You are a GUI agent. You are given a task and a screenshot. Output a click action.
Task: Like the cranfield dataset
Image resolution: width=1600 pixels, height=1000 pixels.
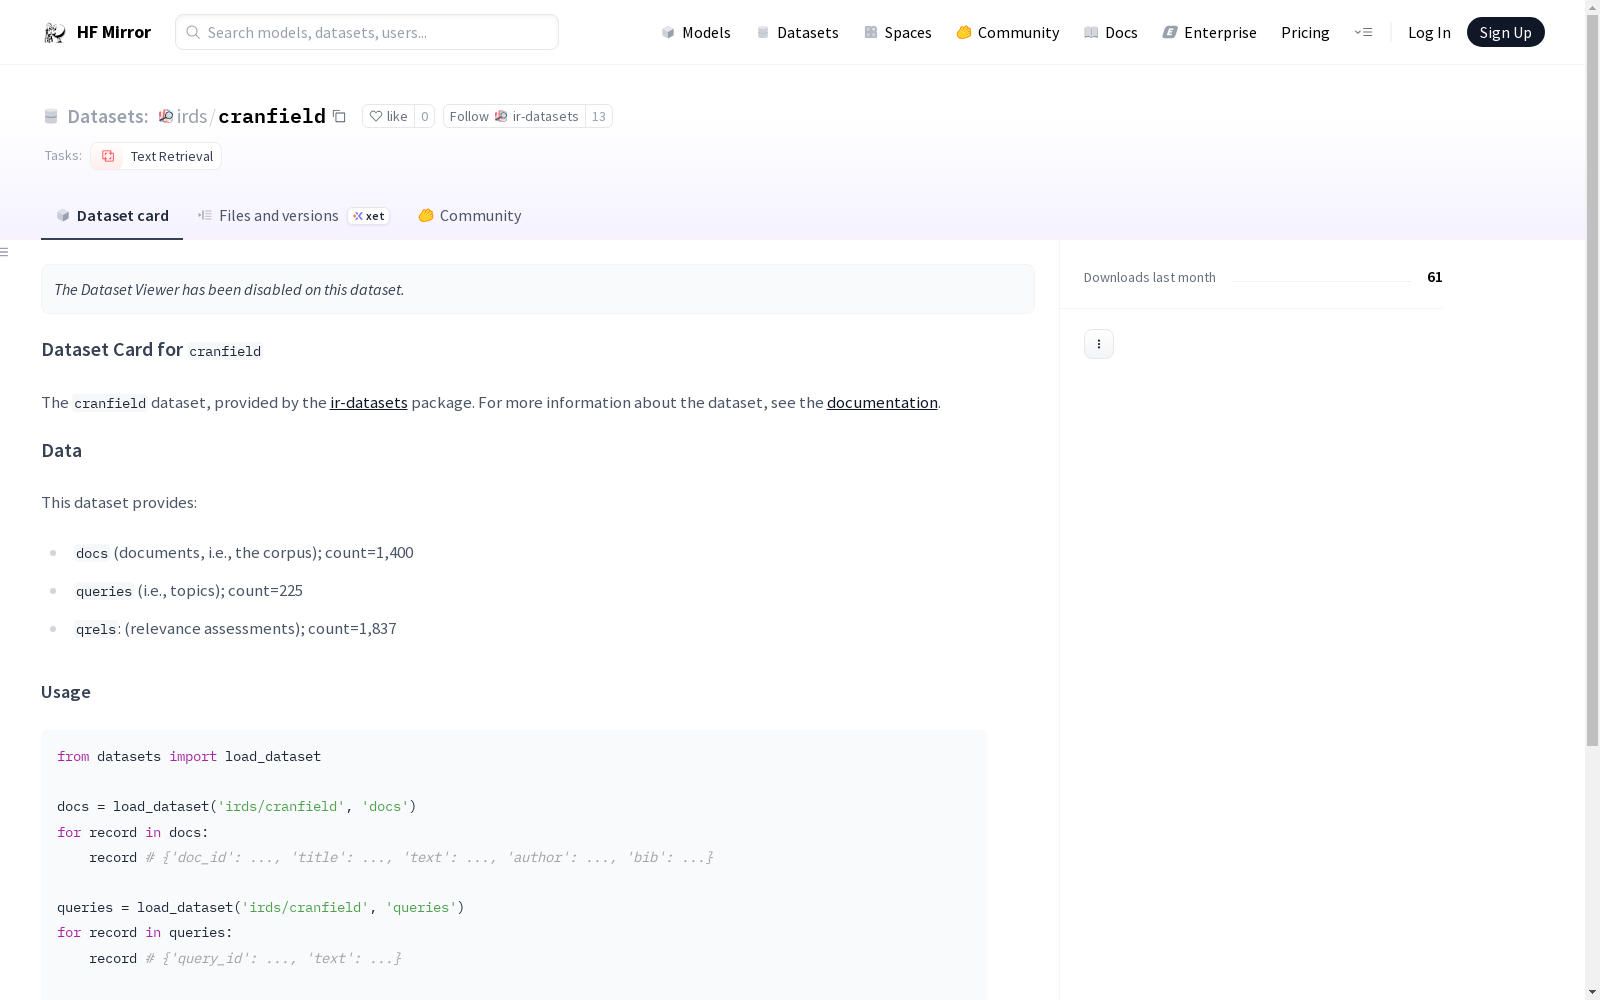388,116
